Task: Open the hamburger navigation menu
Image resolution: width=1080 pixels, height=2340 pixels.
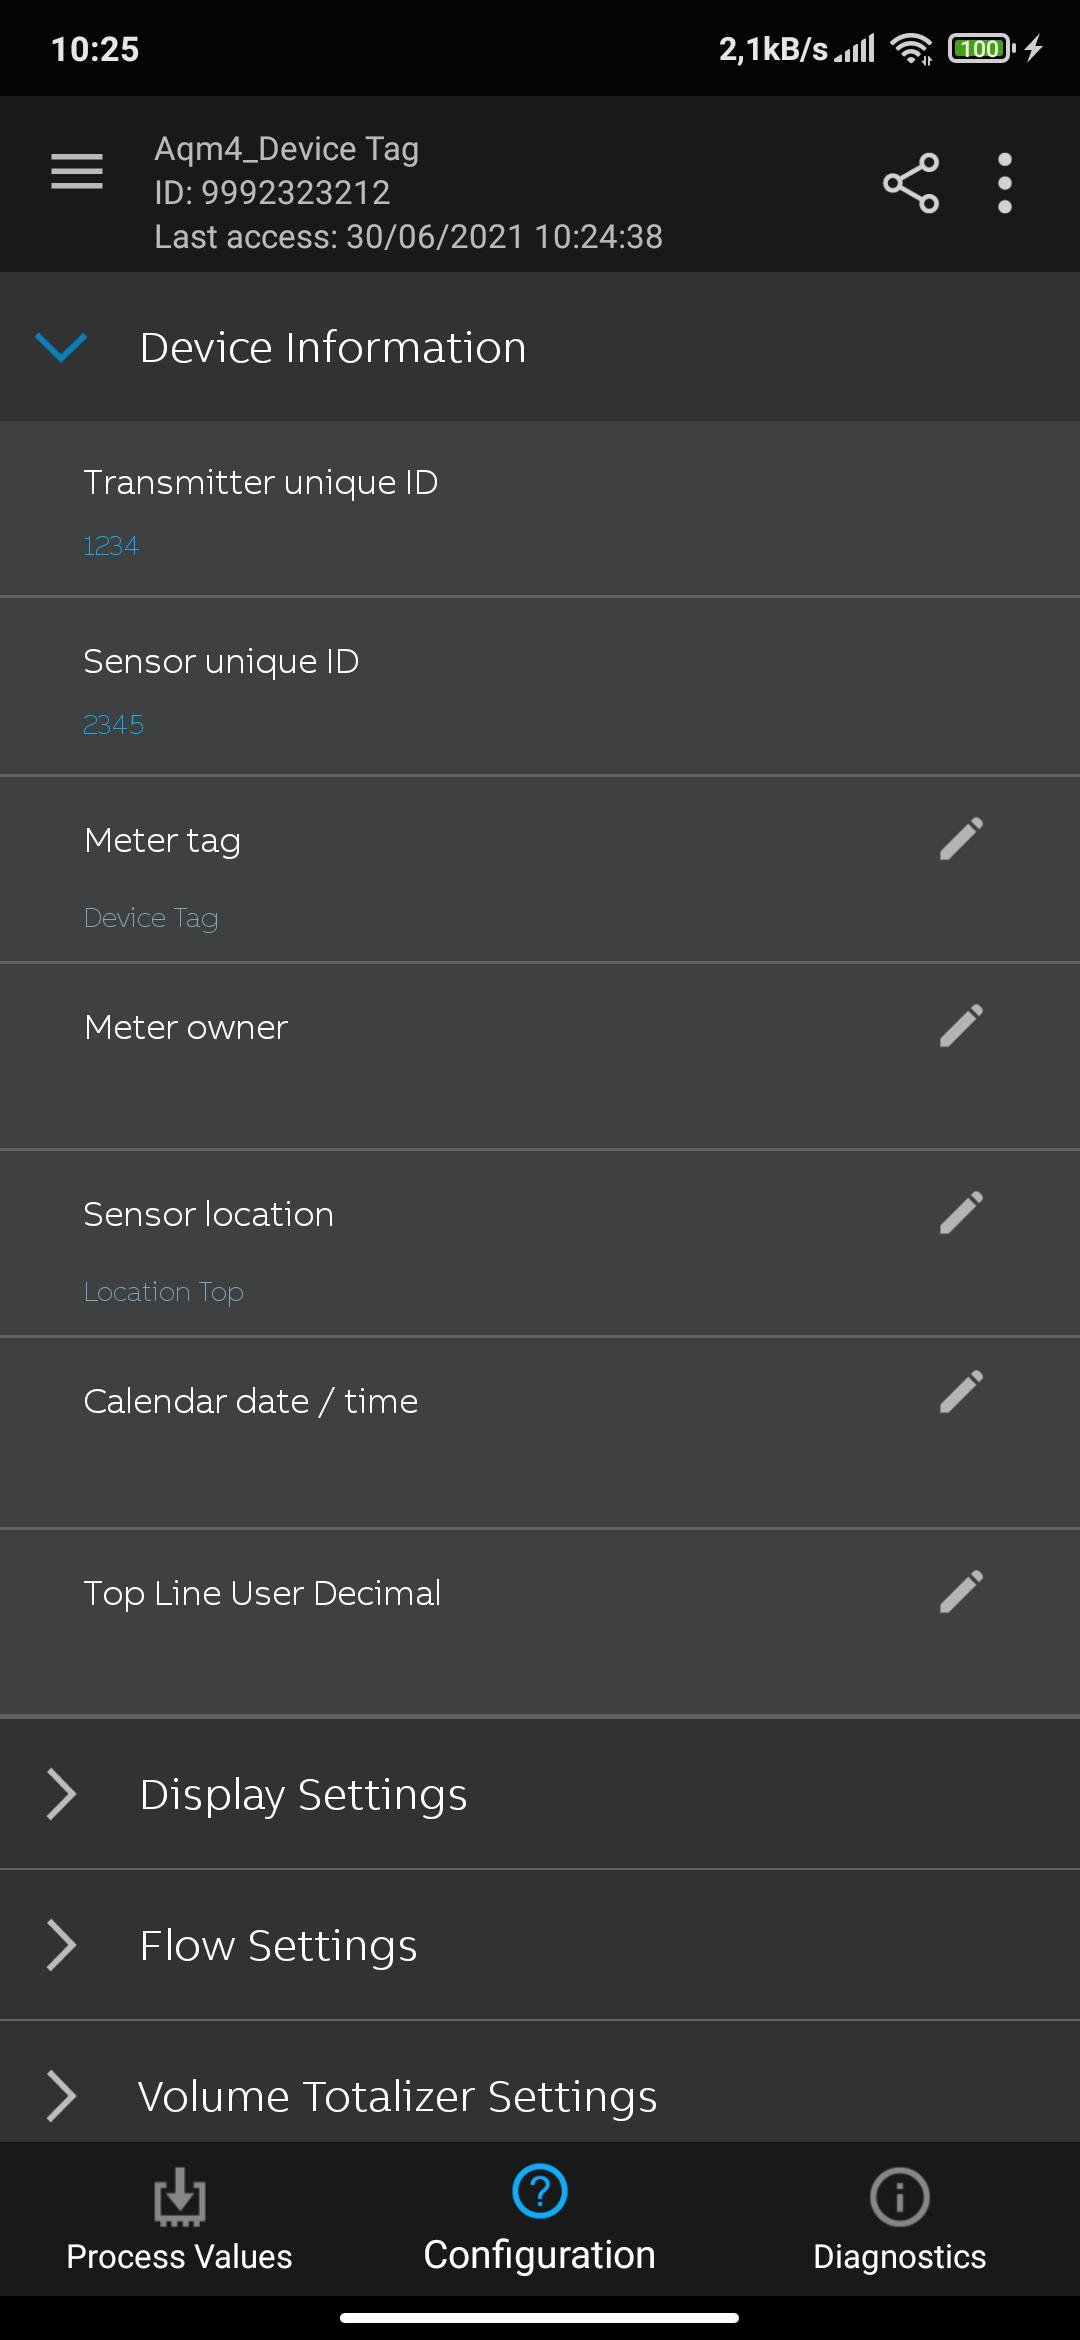Action: point(77,172)
